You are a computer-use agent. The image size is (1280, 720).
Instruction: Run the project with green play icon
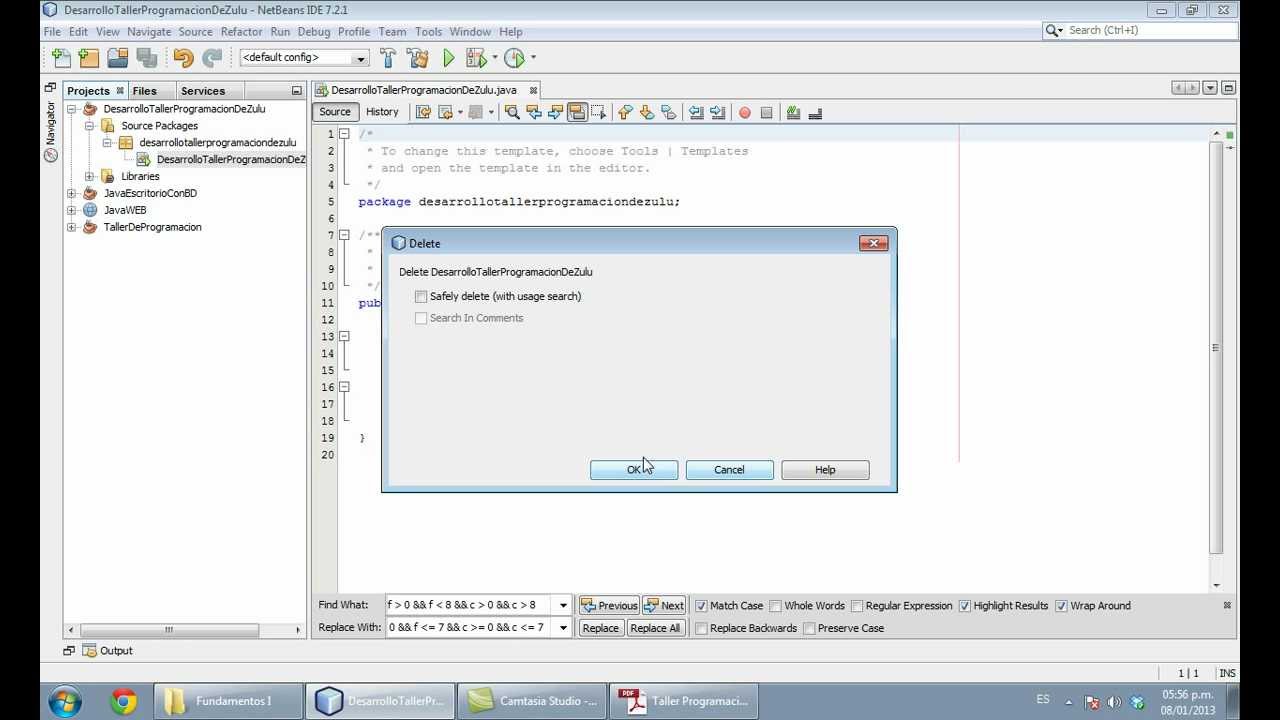click(x=449, y=58)
